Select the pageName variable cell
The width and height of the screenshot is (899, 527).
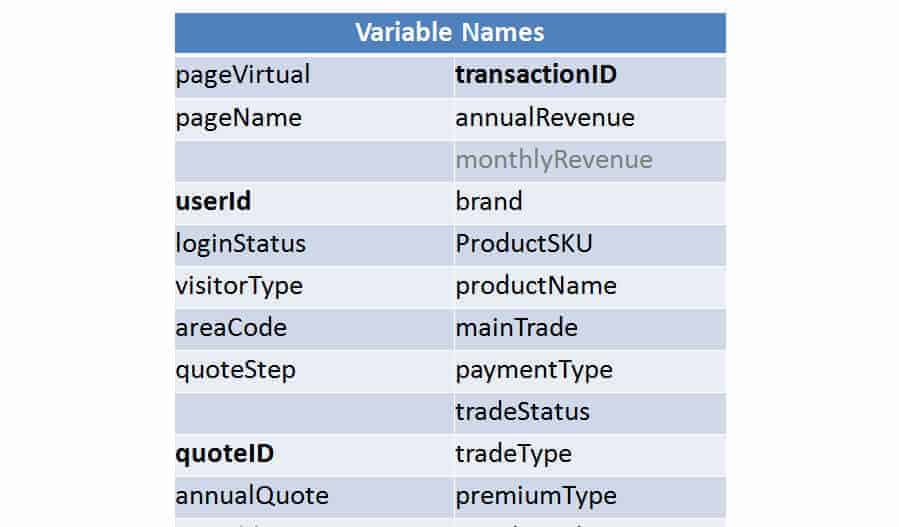coord(238,118)
